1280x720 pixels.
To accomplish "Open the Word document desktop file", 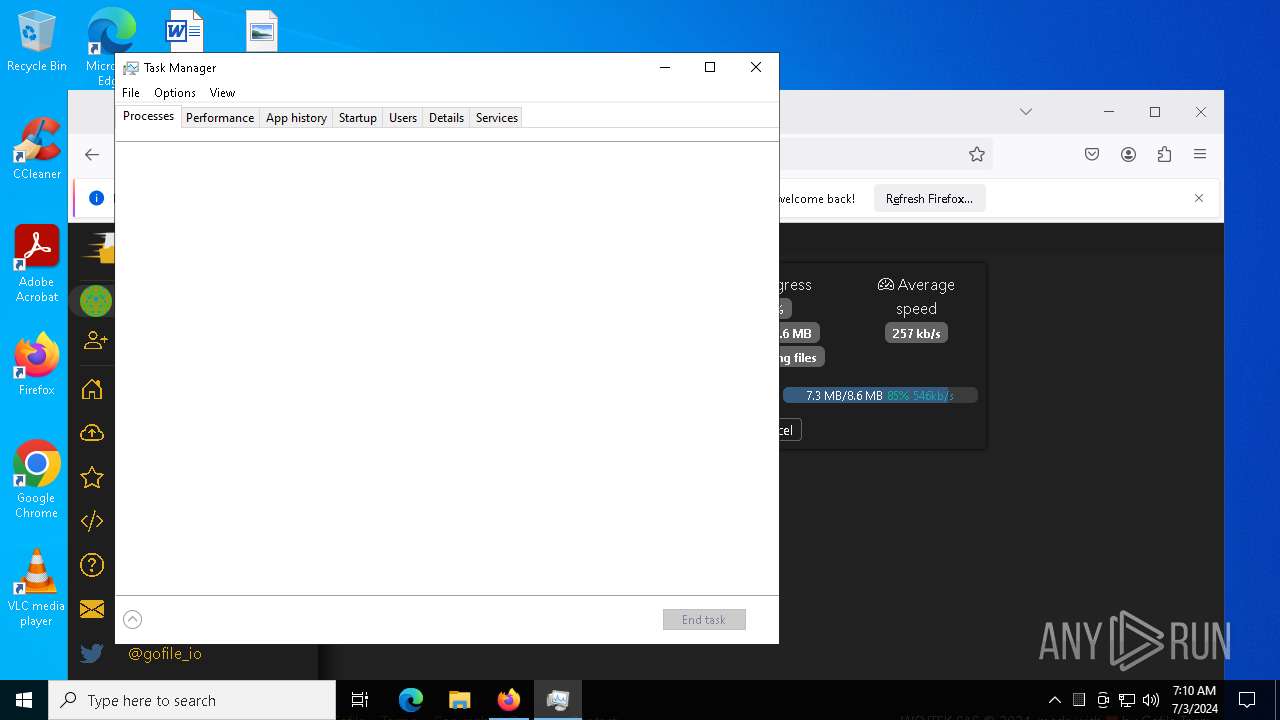I will [184, 30].
